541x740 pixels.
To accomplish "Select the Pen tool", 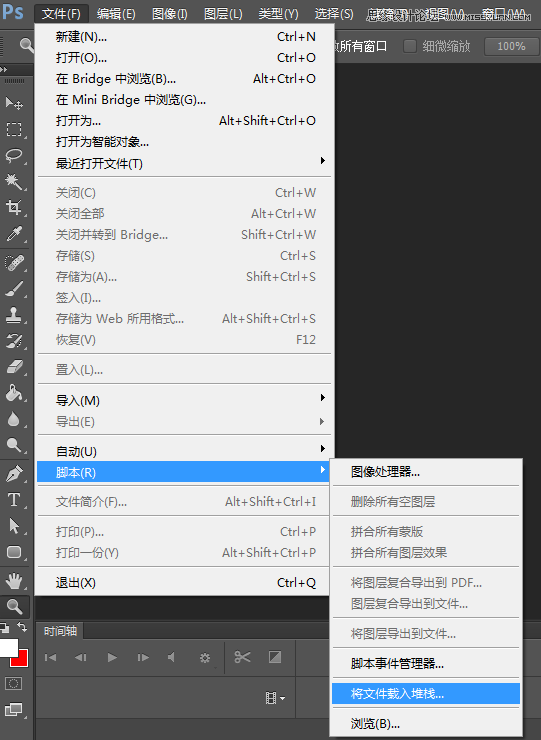I will (x=14, y=473).
